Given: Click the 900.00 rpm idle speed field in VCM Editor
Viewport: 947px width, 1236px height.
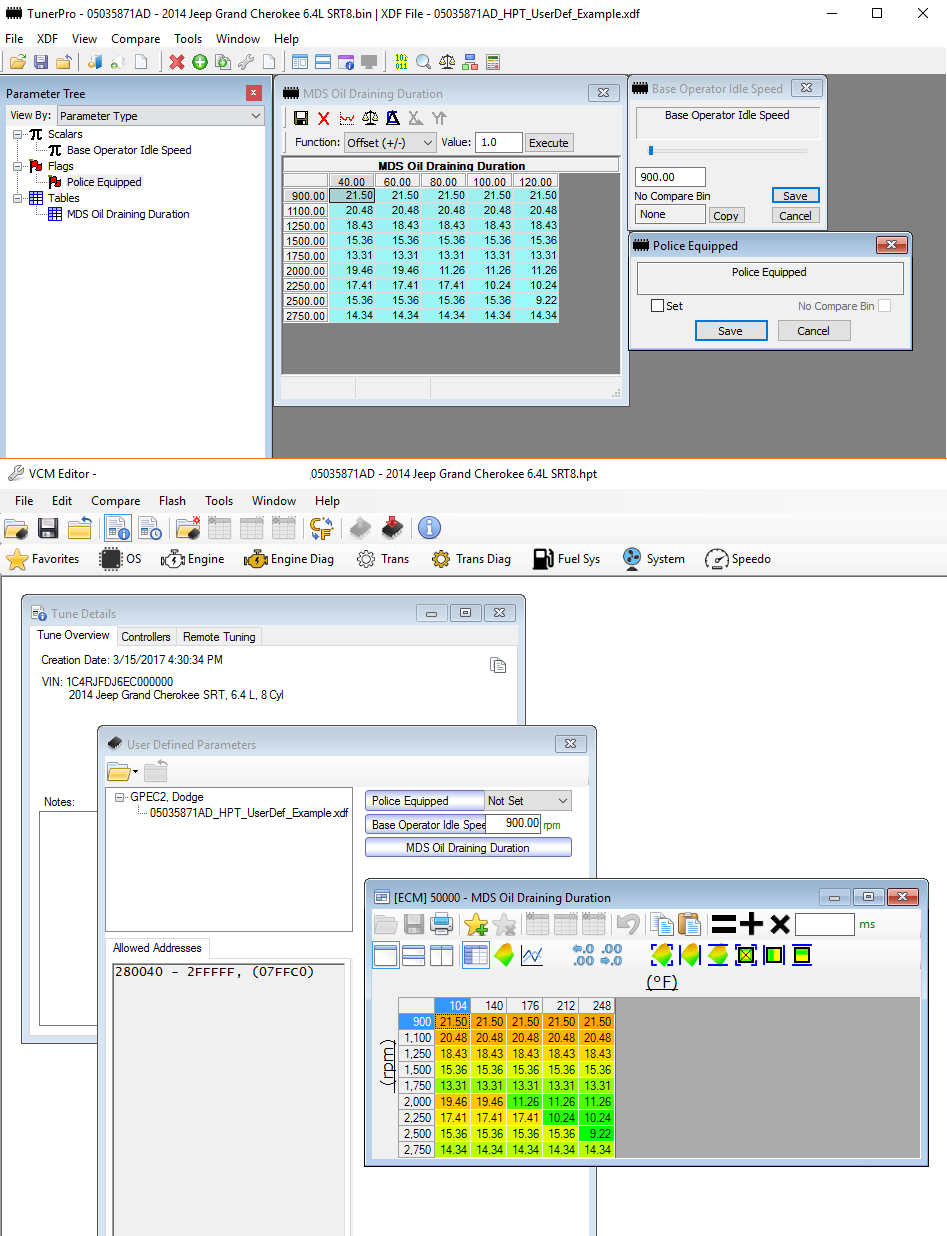Looking at the screenshot, I should pos(513,824).
